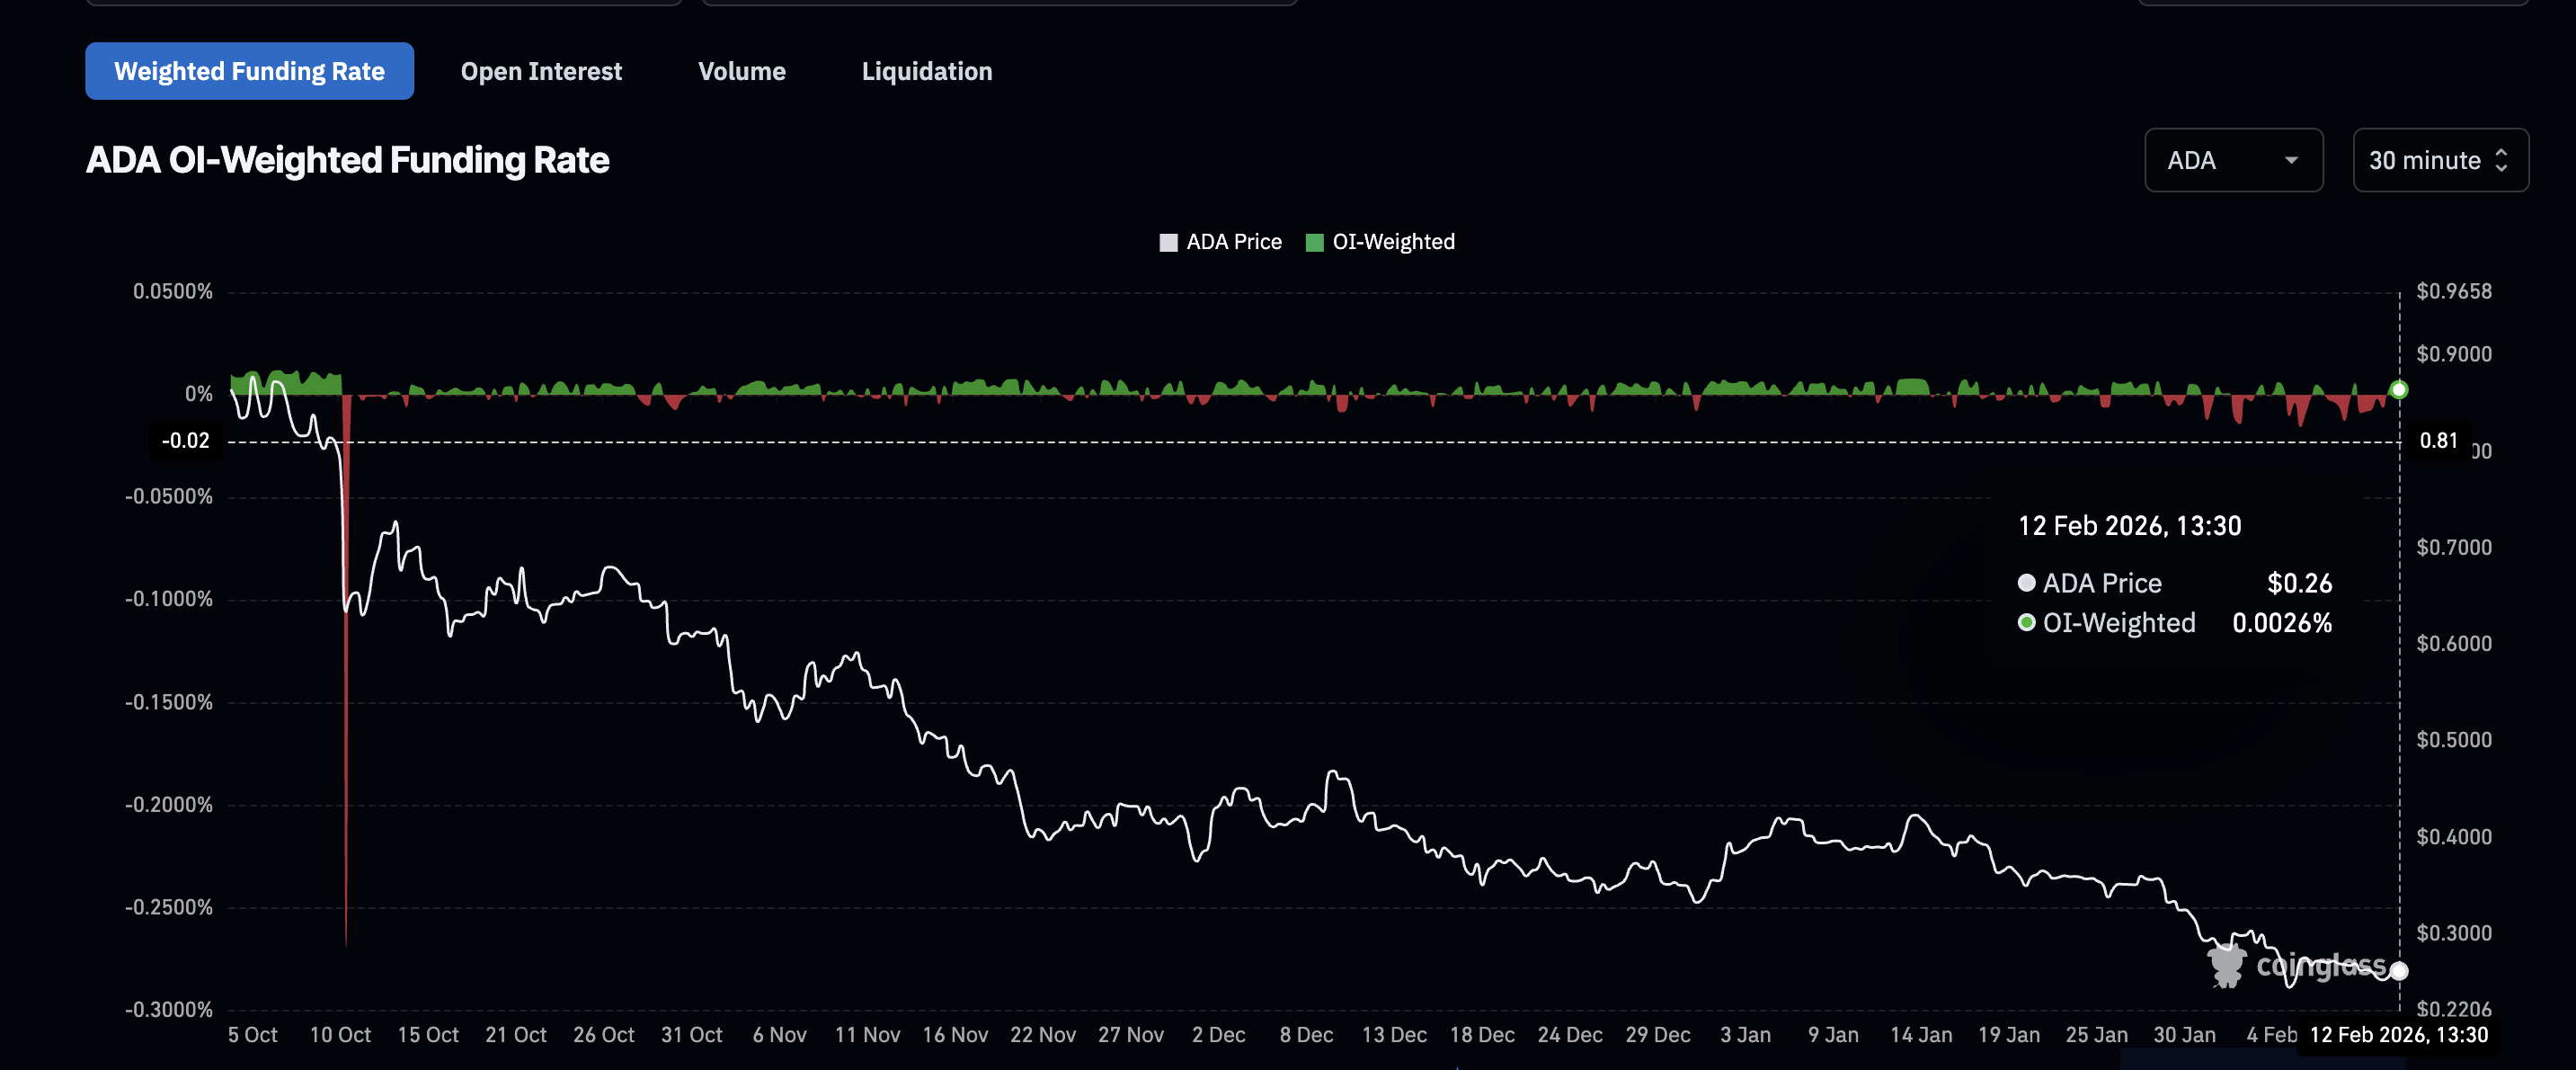
Task: Click the green OI-Weighted legend square
Action: pos(1314,241)
